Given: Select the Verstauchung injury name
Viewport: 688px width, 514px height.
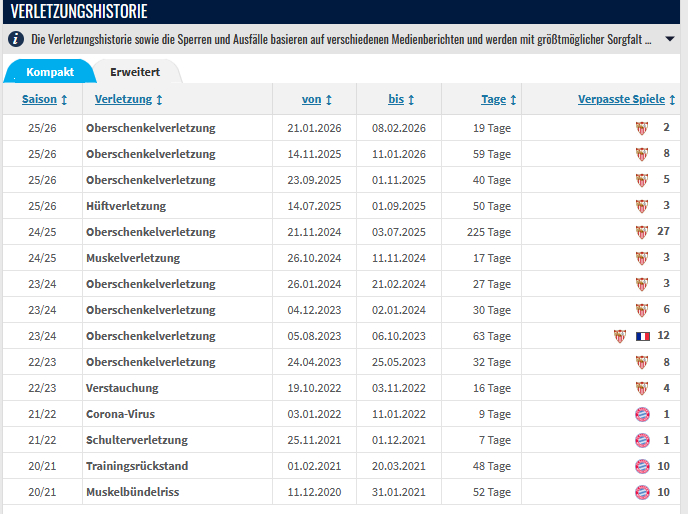Looking at the screenshot, I should coord(122,388).
